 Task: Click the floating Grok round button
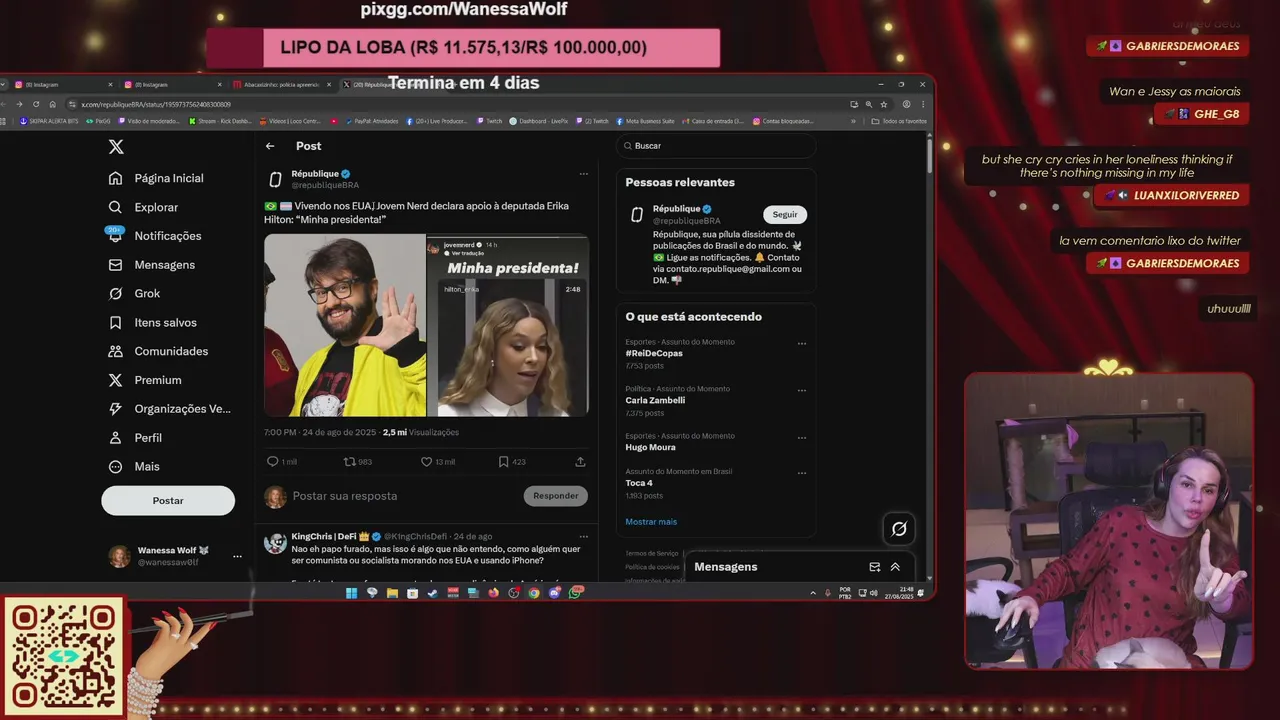[898, 529]
